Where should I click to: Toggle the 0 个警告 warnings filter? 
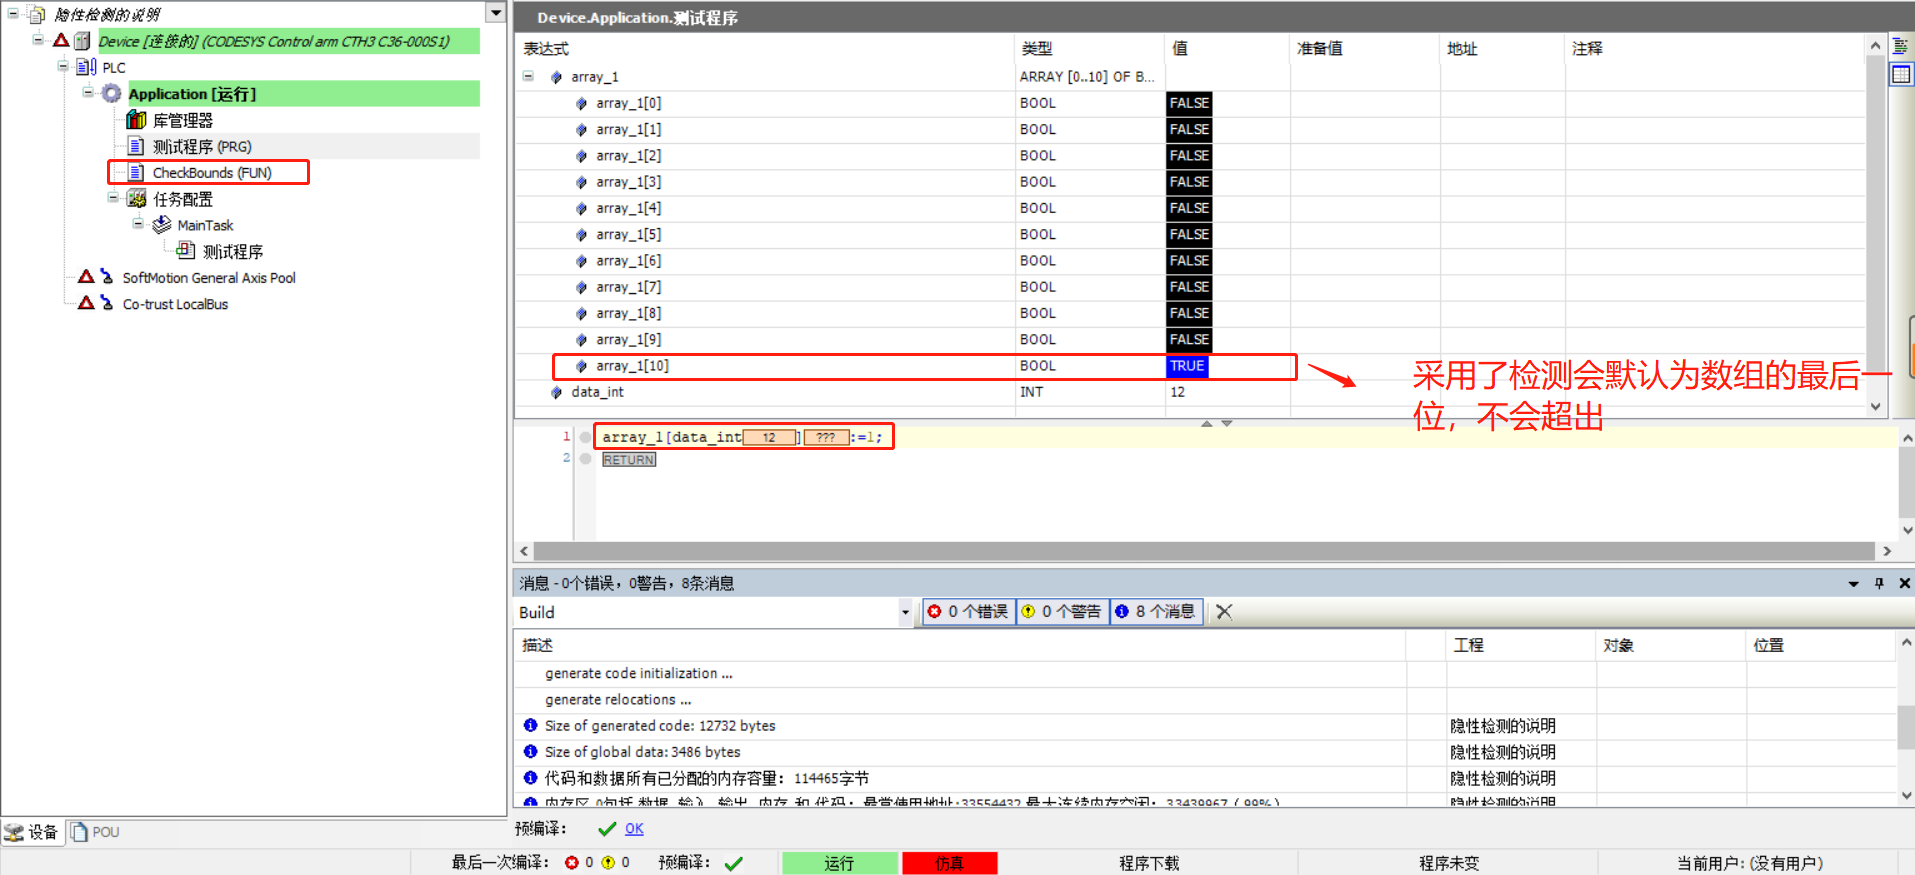click(1062, 611)
